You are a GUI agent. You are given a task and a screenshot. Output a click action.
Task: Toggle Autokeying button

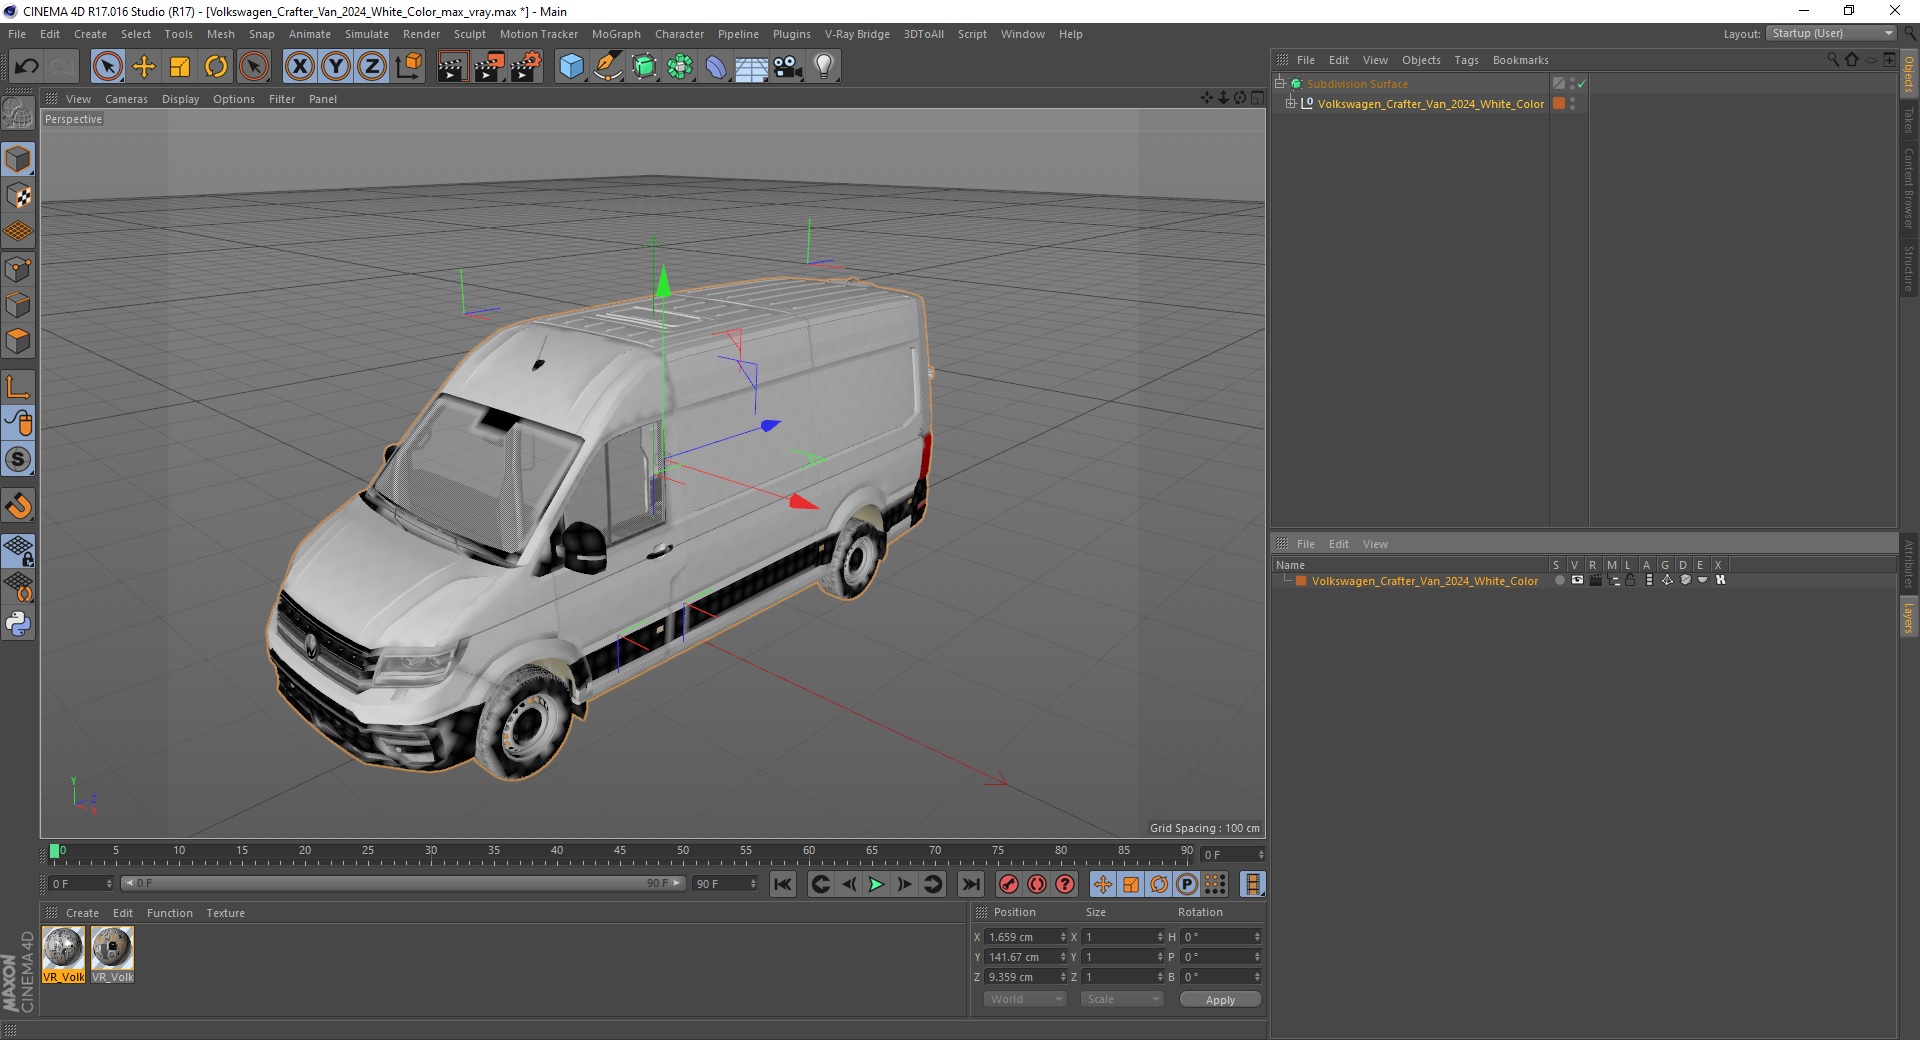pyautogui.click(x=1037, y=884)
